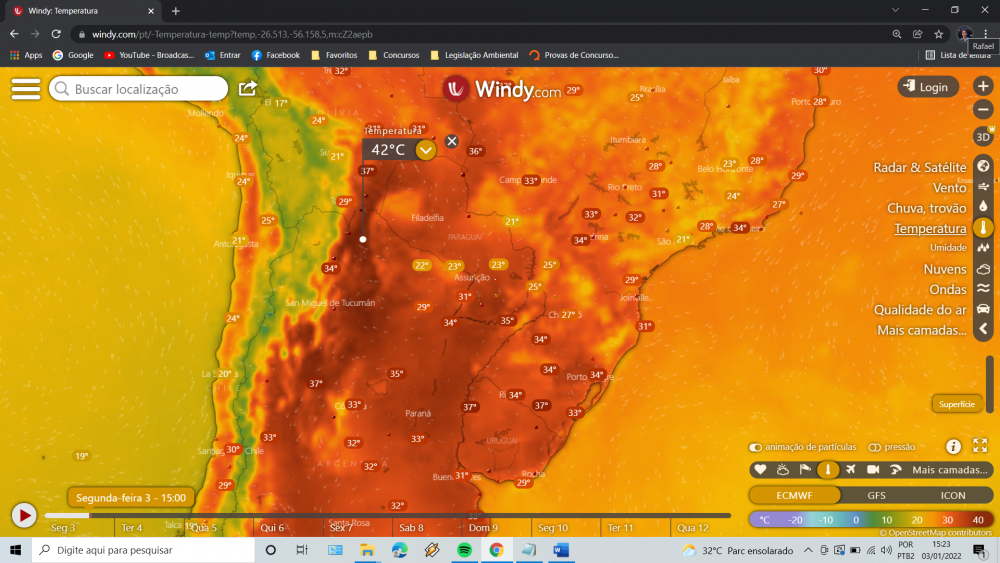Close the 42°C temperature picker
Screen dimensions: 1000x563
tap(452, 142)
